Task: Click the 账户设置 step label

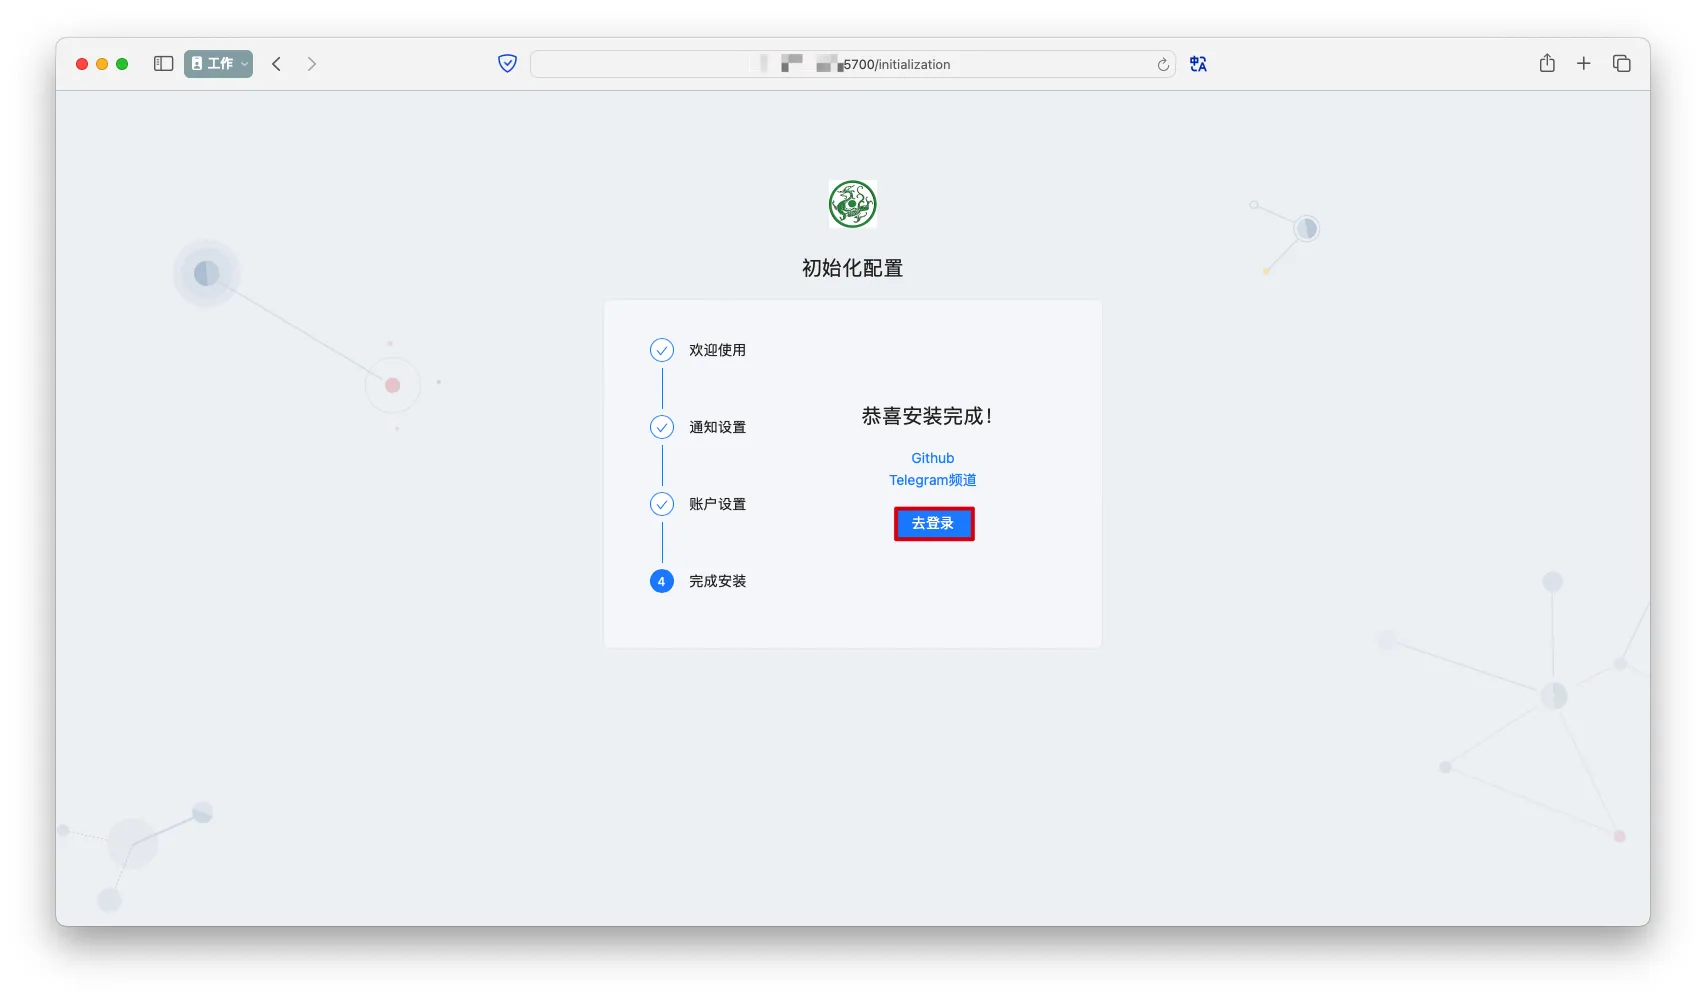Action: (717, 504)
